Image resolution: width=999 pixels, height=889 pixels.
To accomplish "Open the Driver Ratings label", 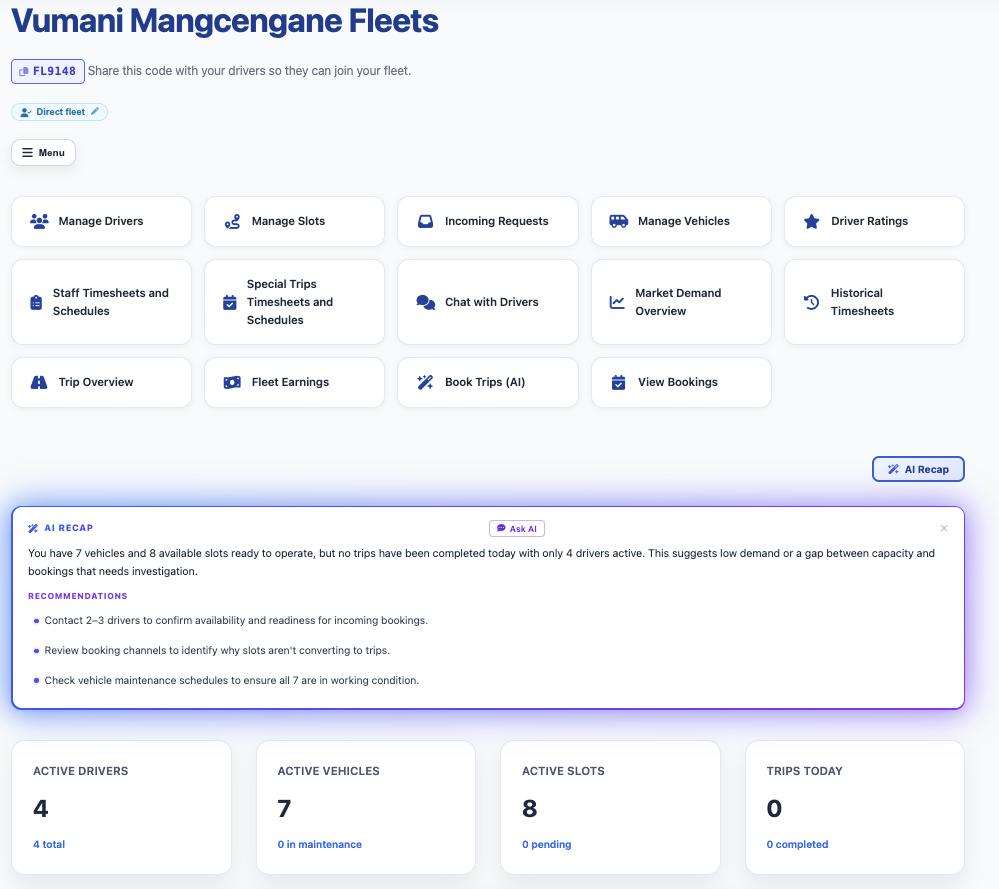I will 870,221.
